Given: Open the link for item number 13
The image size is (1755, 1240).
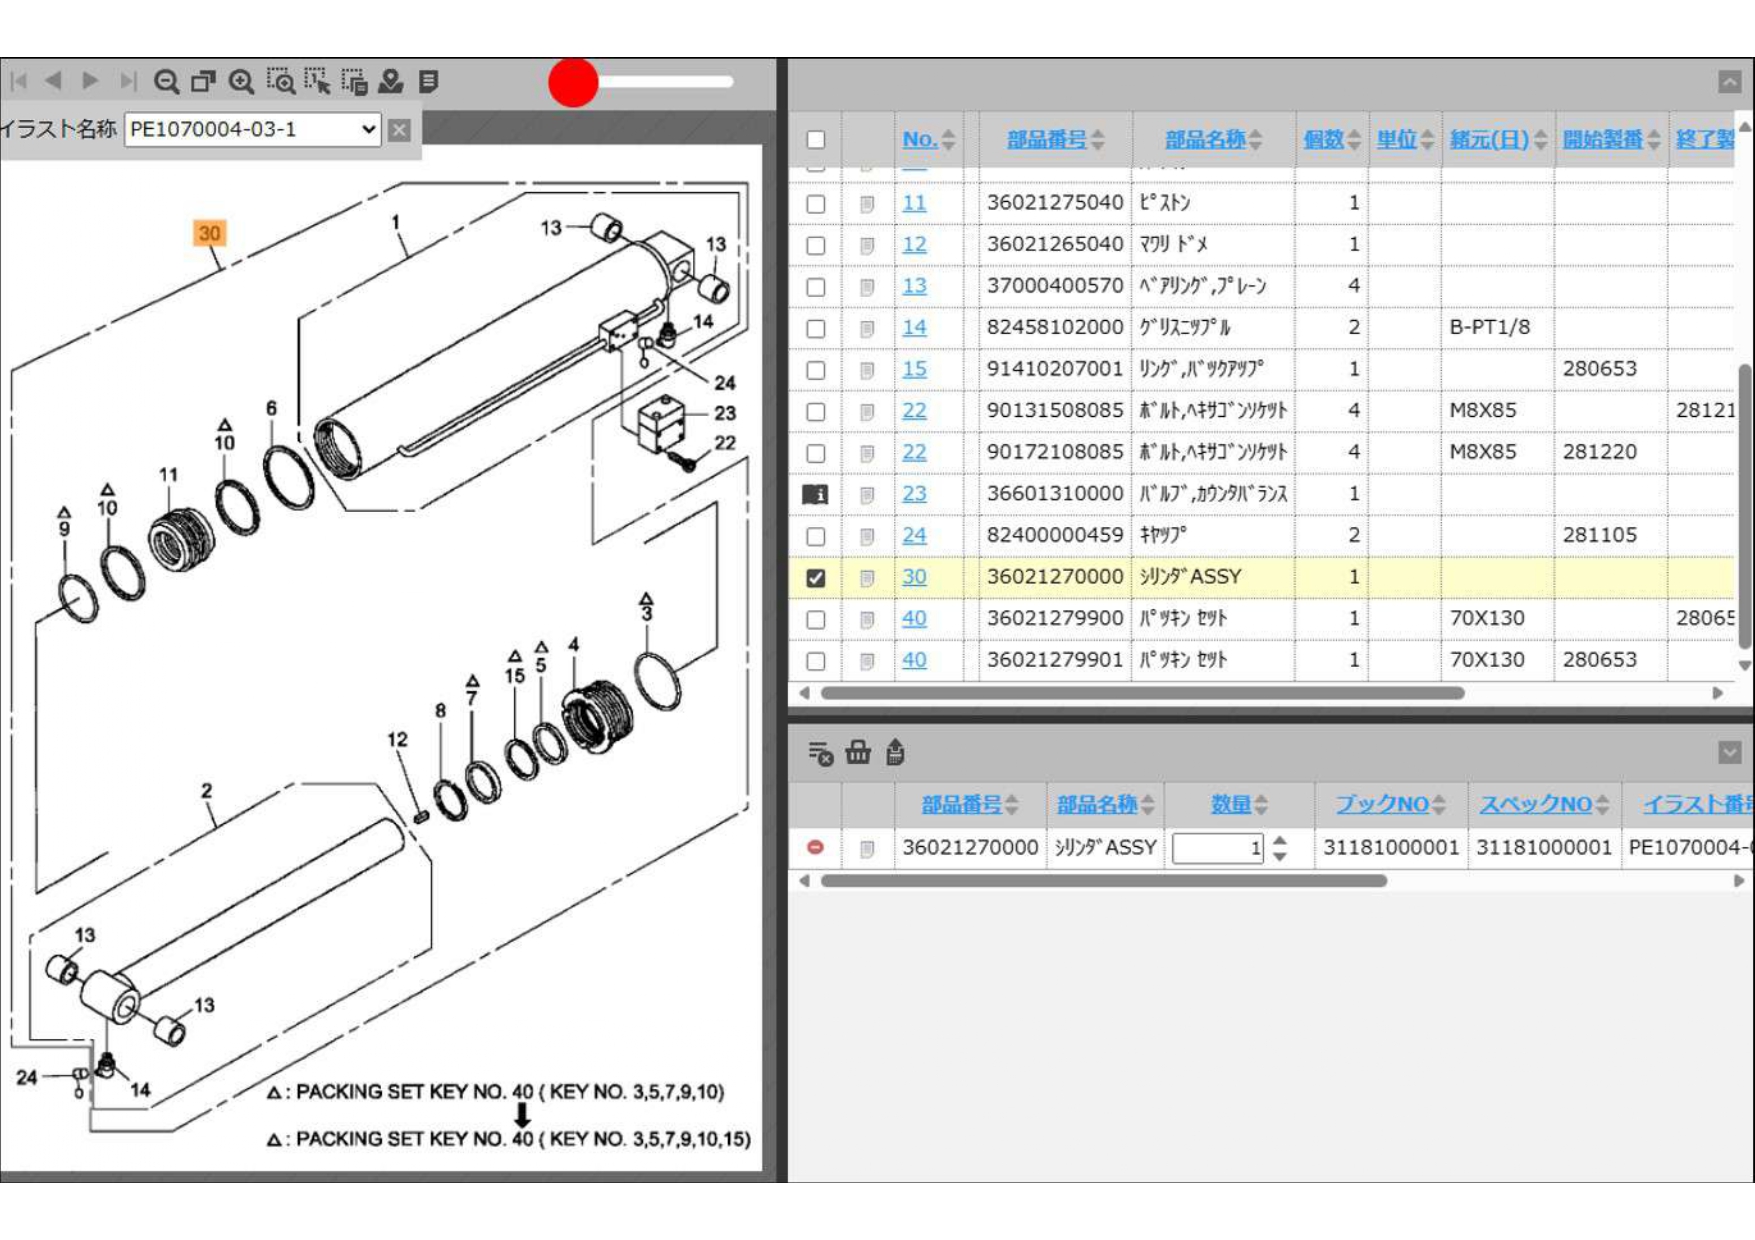Looking at the screenshot, I should point(914,286).
